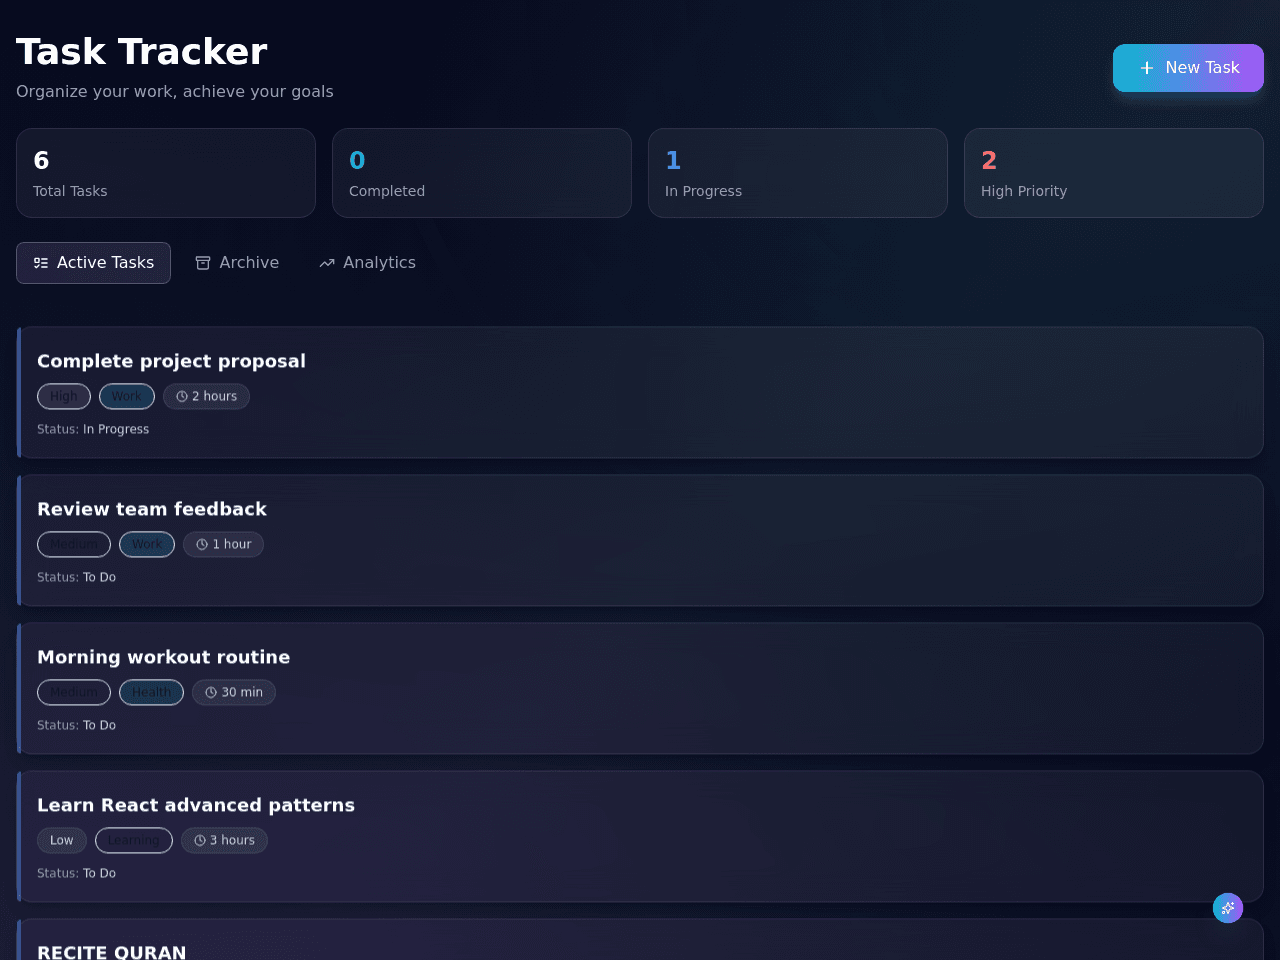
Task: Select the Total Tasks stat card
Action: pyautogui.click(x=166, y=173)
